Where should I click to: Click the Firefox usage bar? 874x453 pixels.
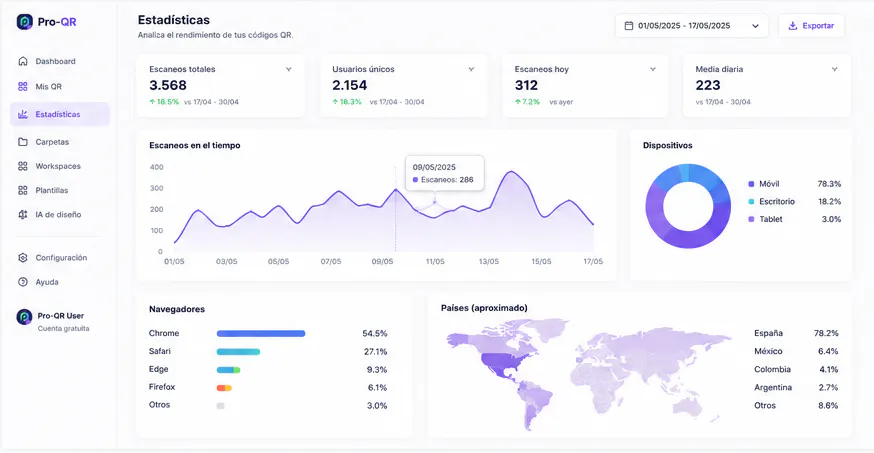tap(224, 388)
